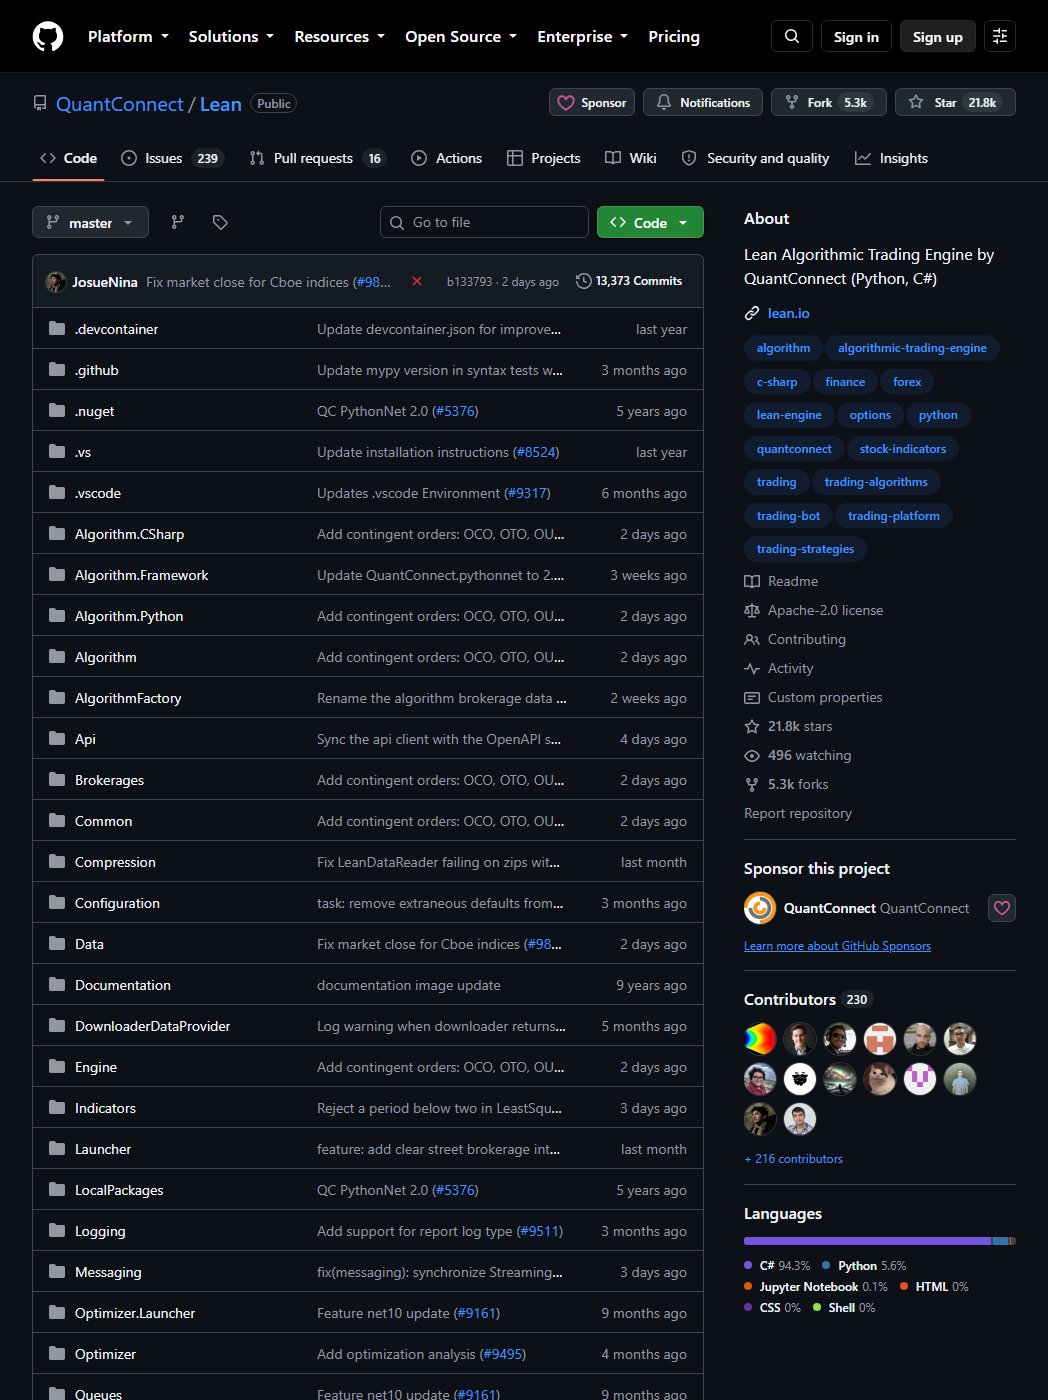Open the appearance settings icon in header
1048x1400 pixels.
(x=1000, y=36)
